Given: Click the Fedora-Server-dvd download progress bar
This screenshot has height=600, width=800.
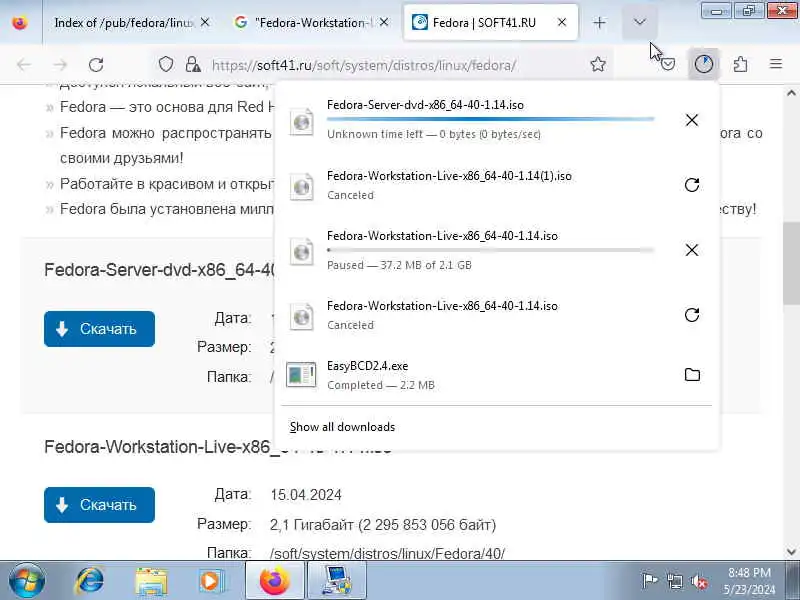Looking at the screenshot, I should (490, 119).
